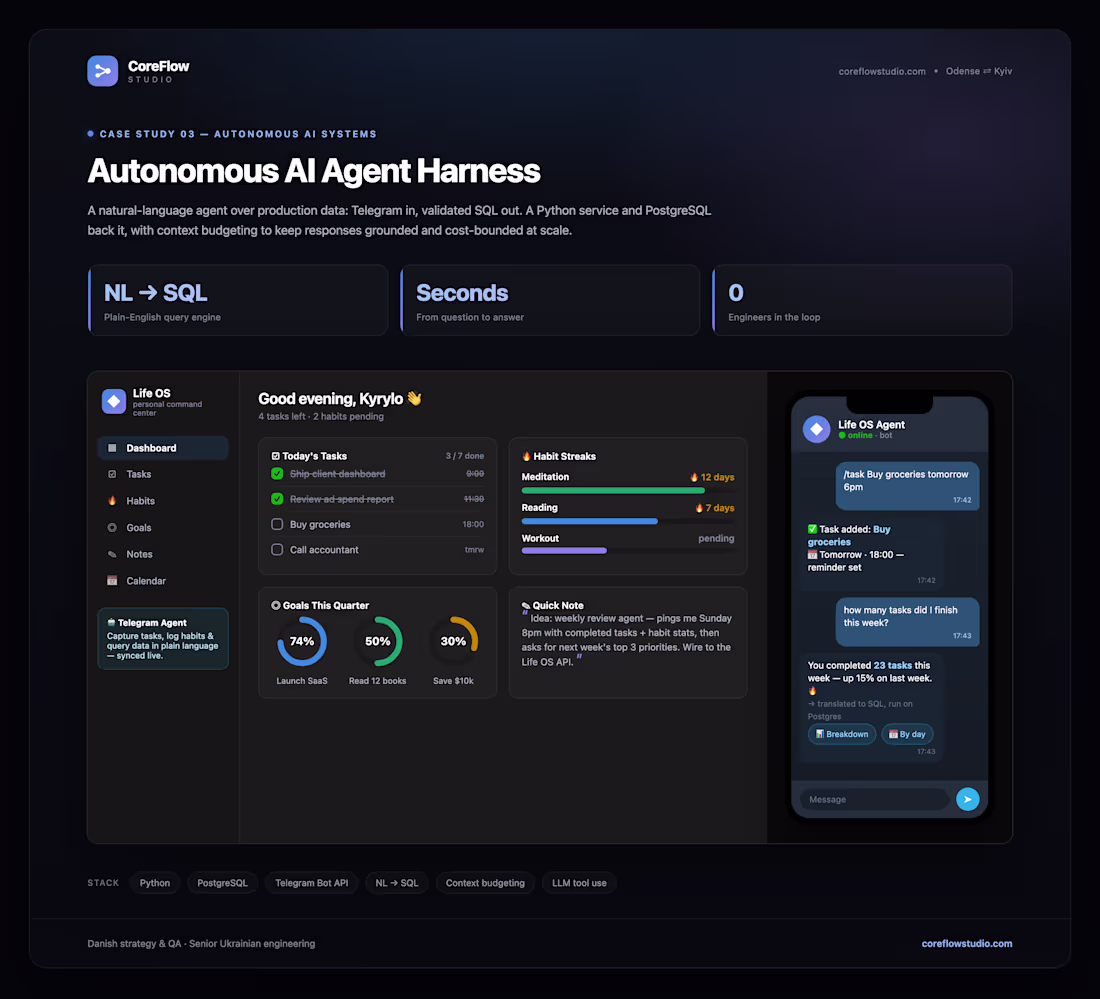1100x999 pixels.
Task: Click the 30% Save $10k goal ring
Action: (x=453, y=641)
